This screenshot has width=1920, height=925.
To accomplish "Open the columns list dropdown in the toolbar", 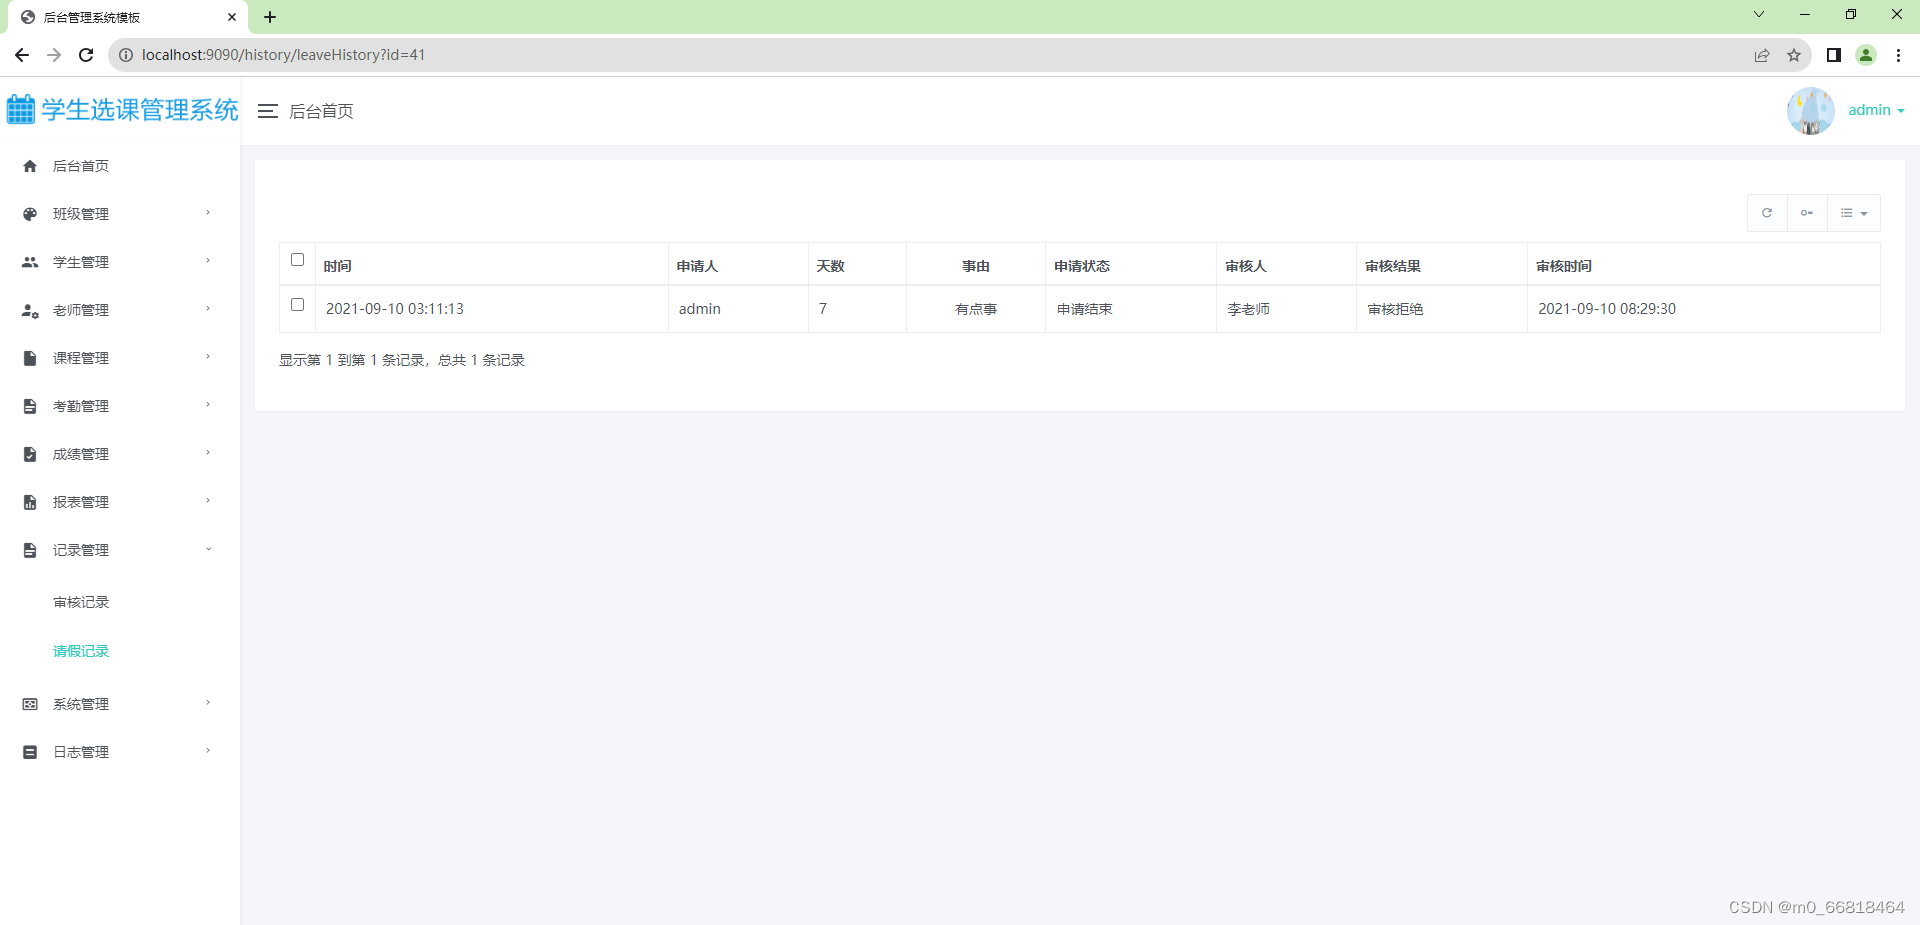I will 1854,213.
